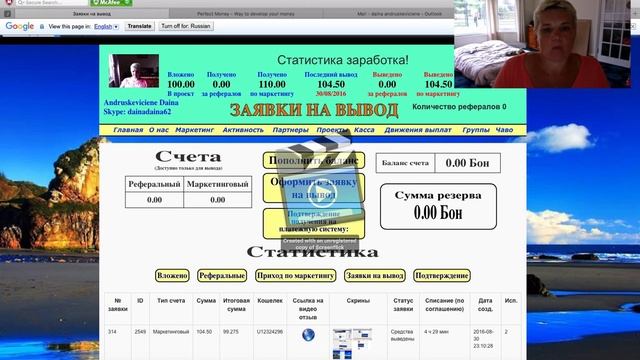This screenshot has width=640, height=360.
Task: Open the Чаво menu item
Action: (504, 130)
